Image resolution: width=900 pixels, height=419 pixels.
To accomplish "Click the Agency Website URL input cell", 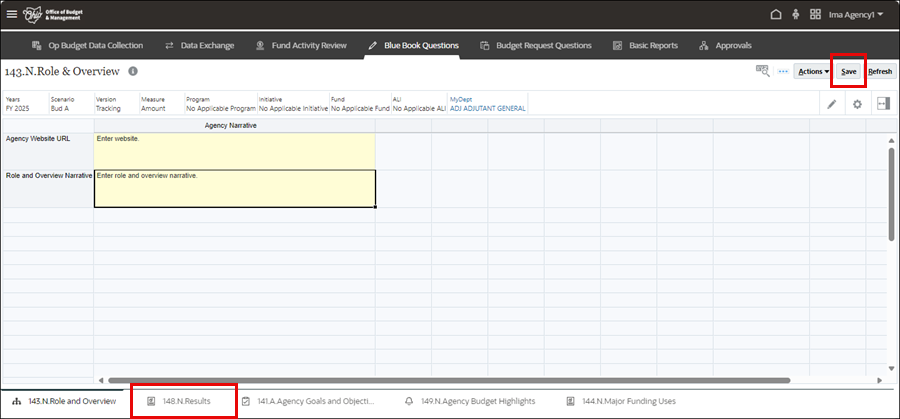I will 235,150.
